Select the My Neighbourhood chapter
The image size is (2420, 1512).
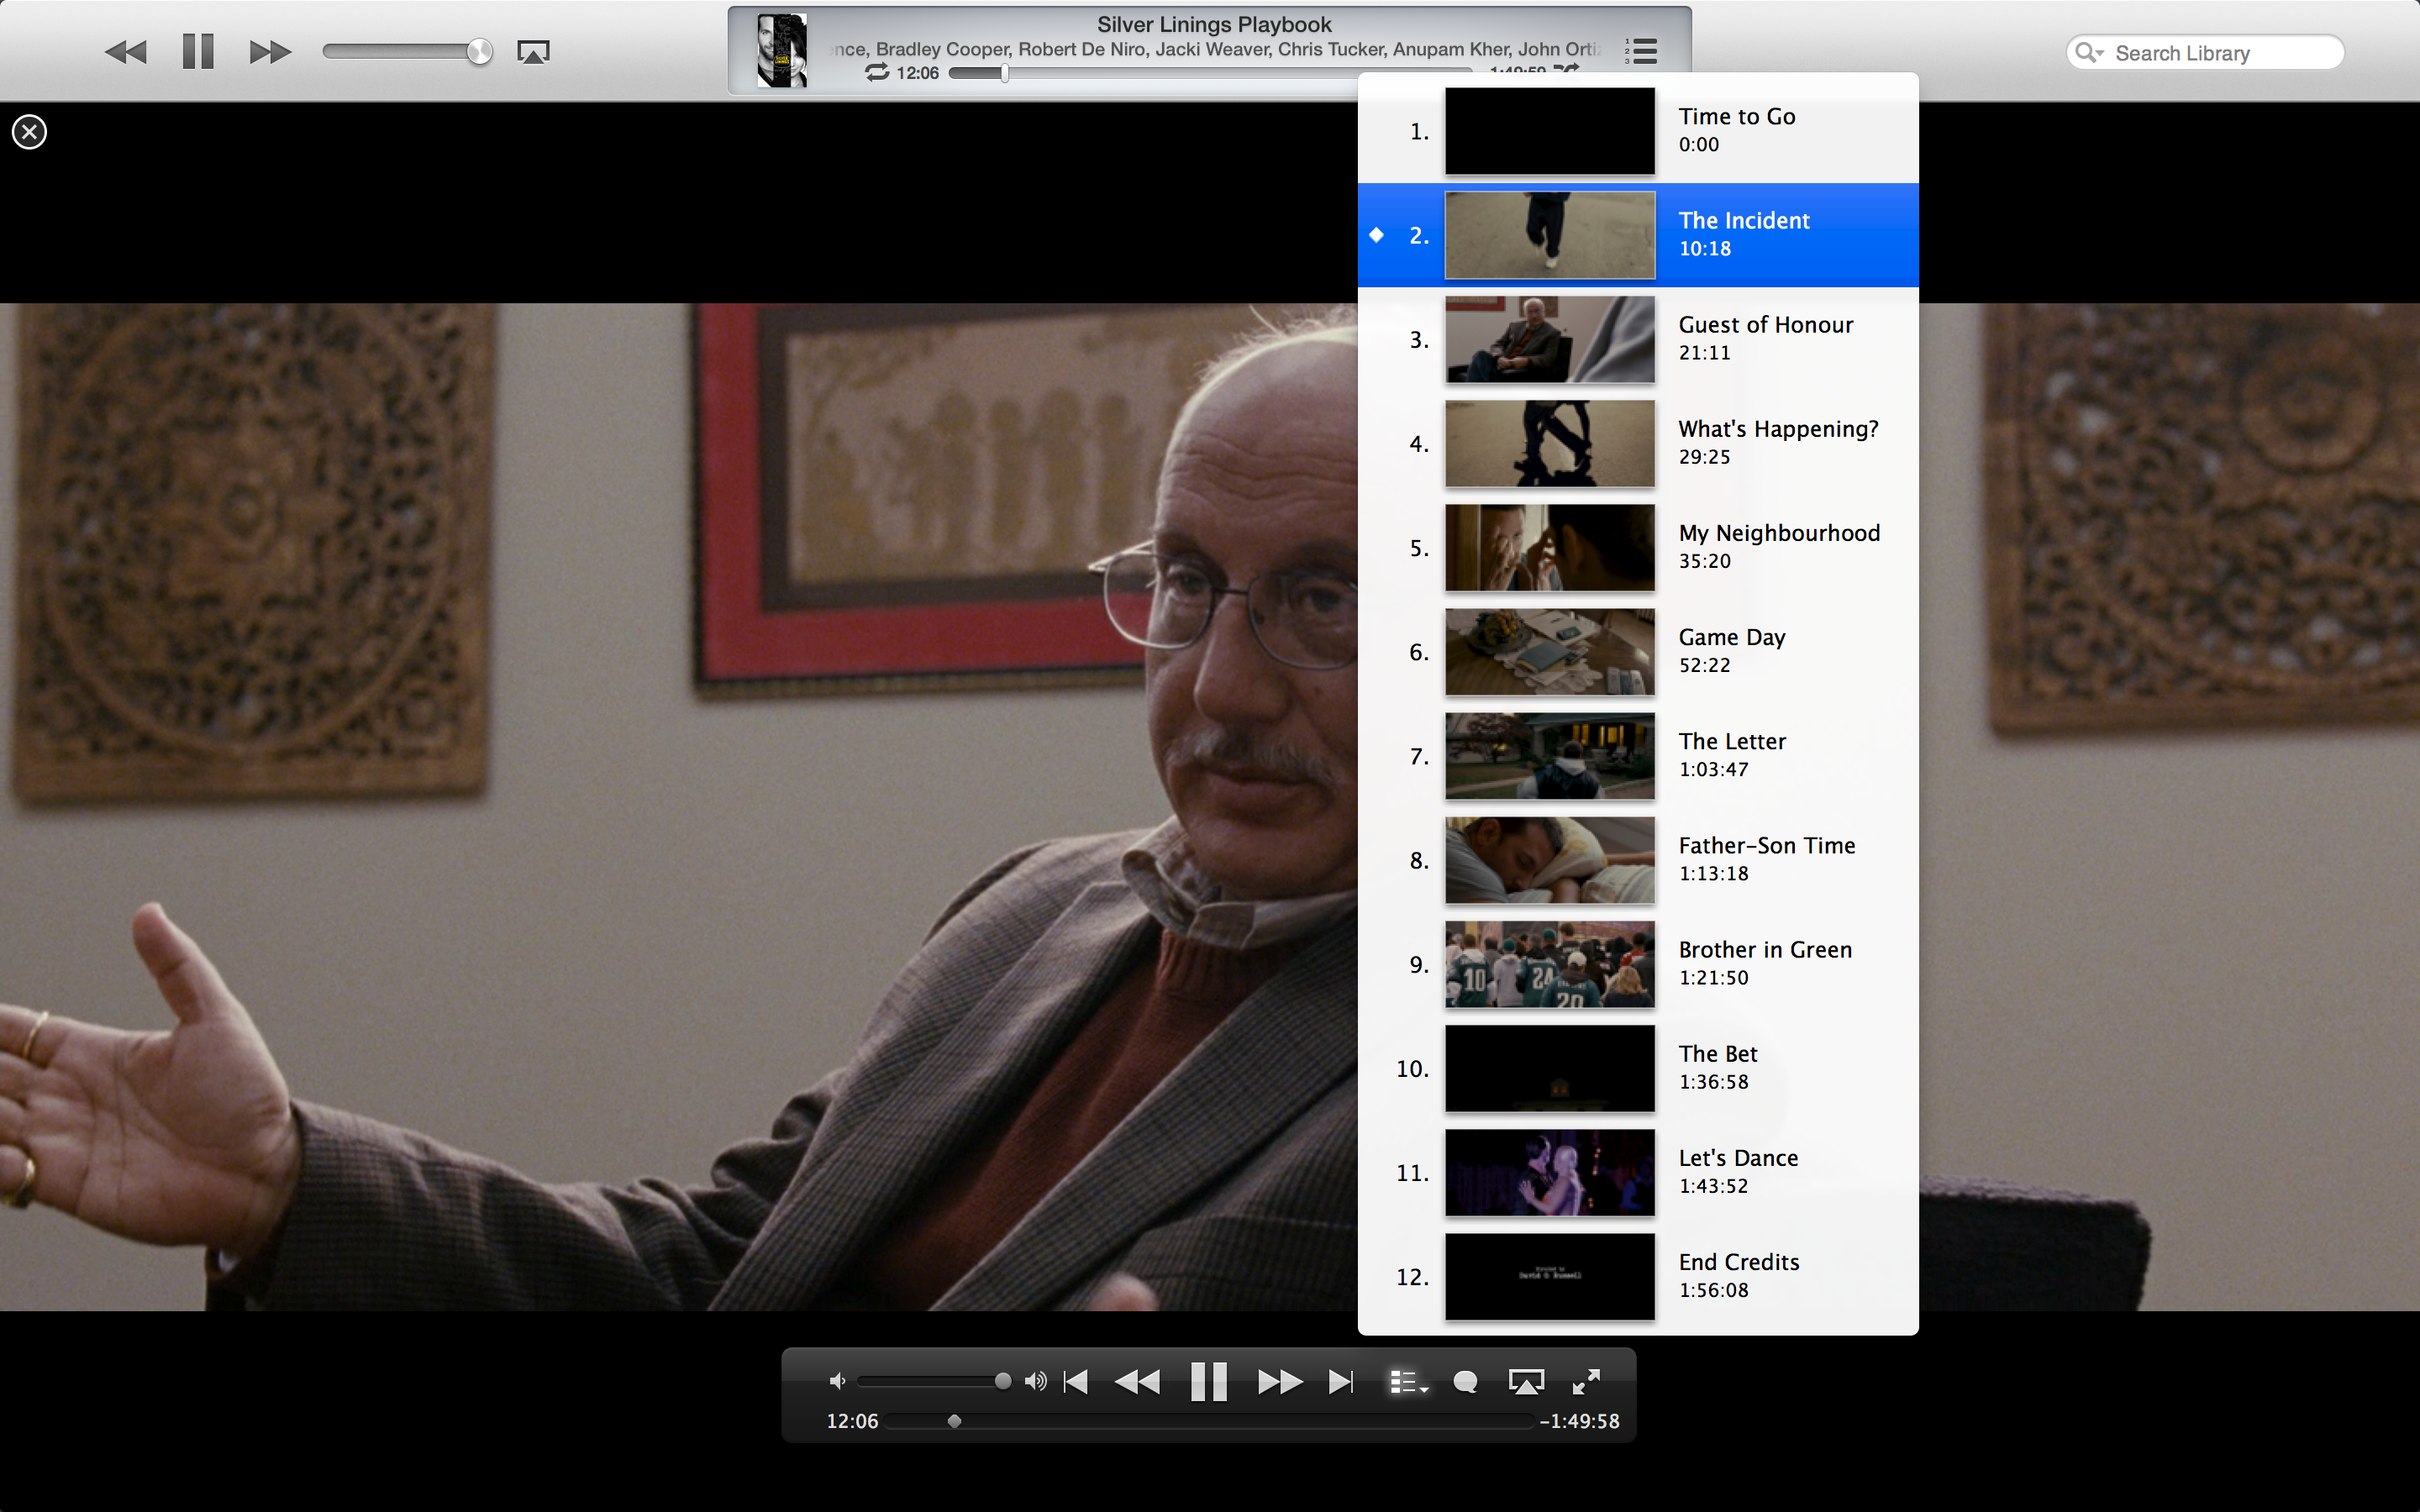coord(1638,547)
